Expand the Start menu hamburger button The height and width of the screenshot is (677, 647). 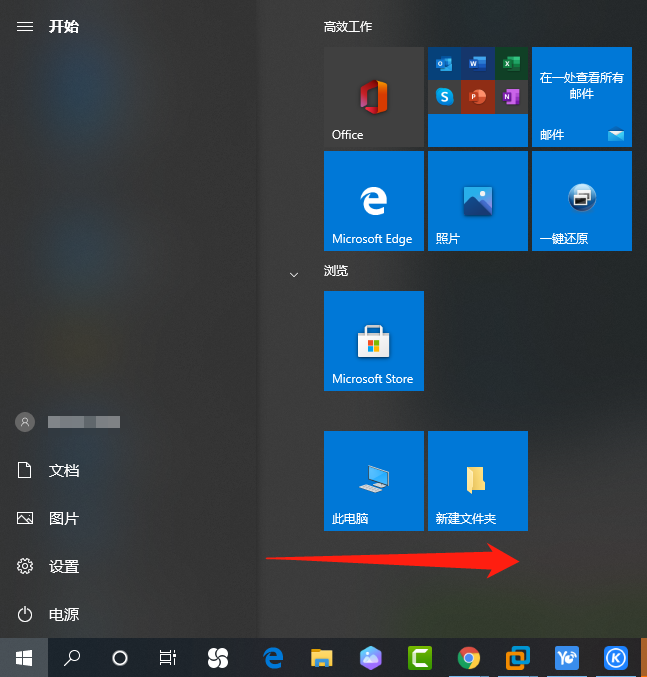click(25, 27)
